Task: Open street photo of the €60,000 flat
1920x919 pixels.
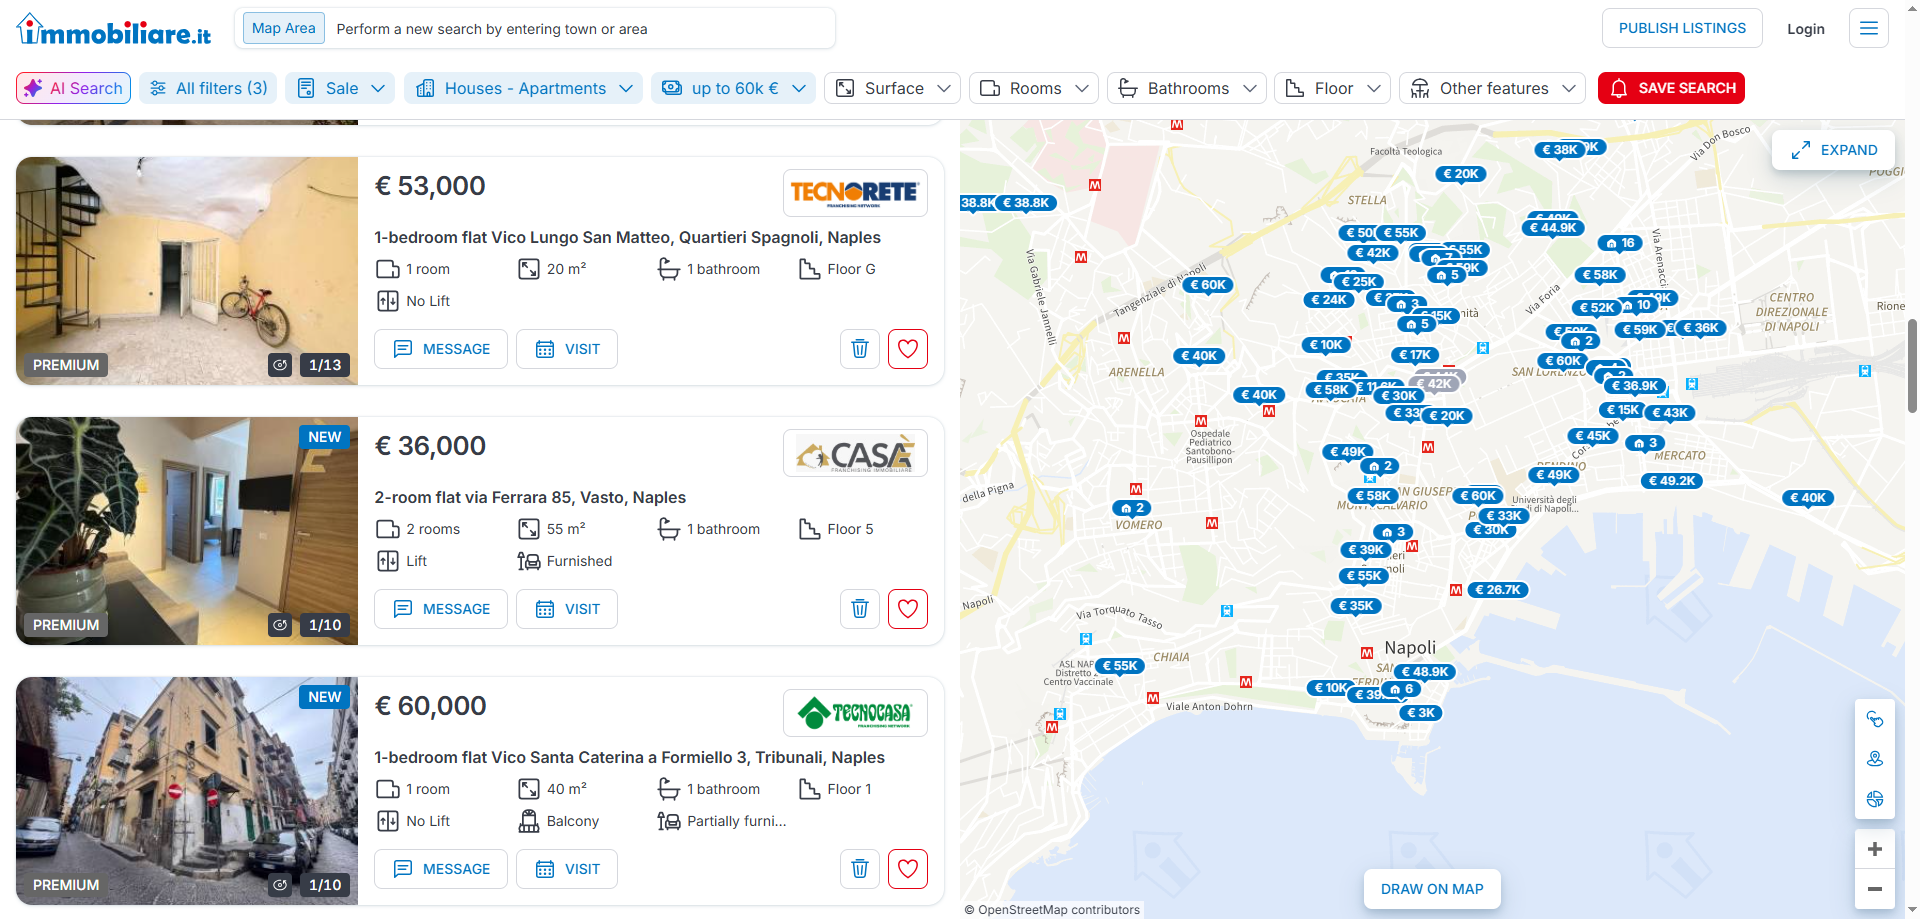Action: 187,791
